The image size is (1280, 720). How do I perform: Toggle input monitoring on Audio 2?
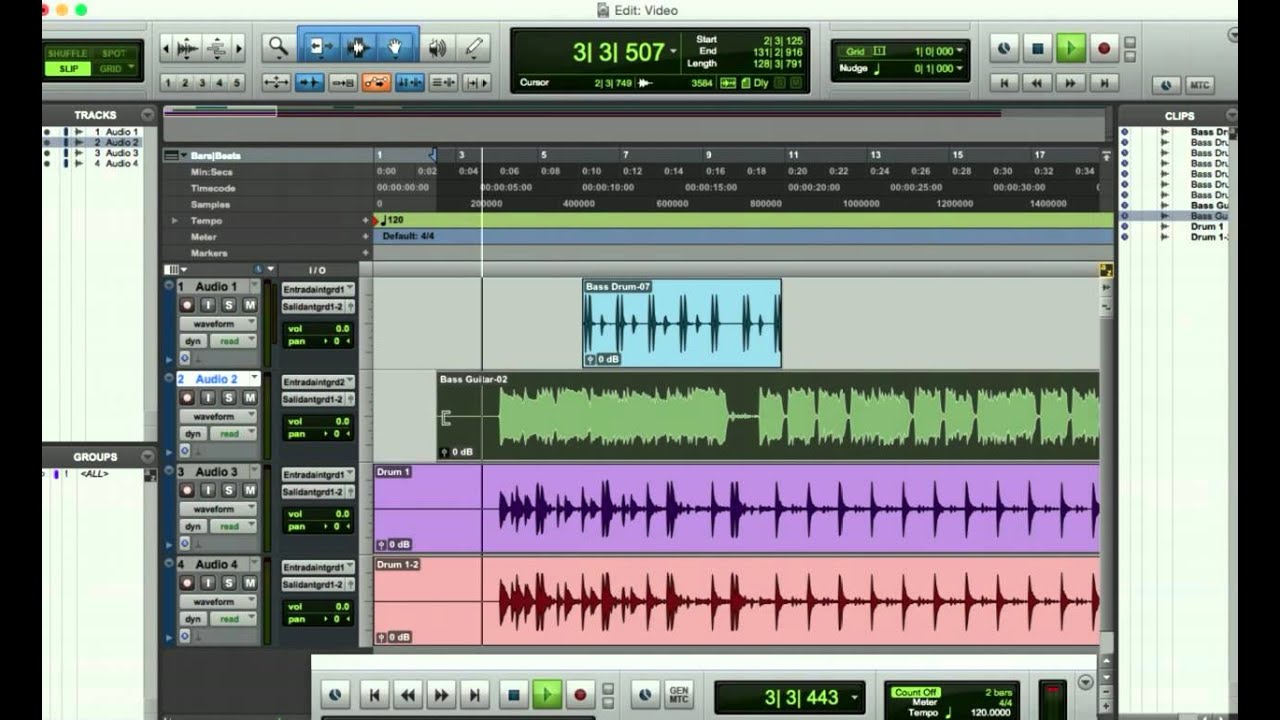pos(207,398)
